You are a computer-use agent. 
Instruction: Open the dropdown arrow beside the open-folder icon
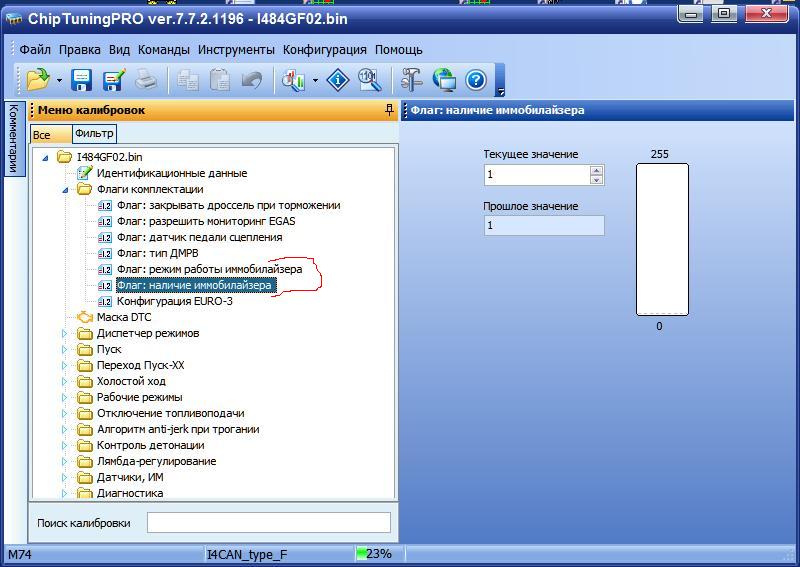[x=59, y=81]
